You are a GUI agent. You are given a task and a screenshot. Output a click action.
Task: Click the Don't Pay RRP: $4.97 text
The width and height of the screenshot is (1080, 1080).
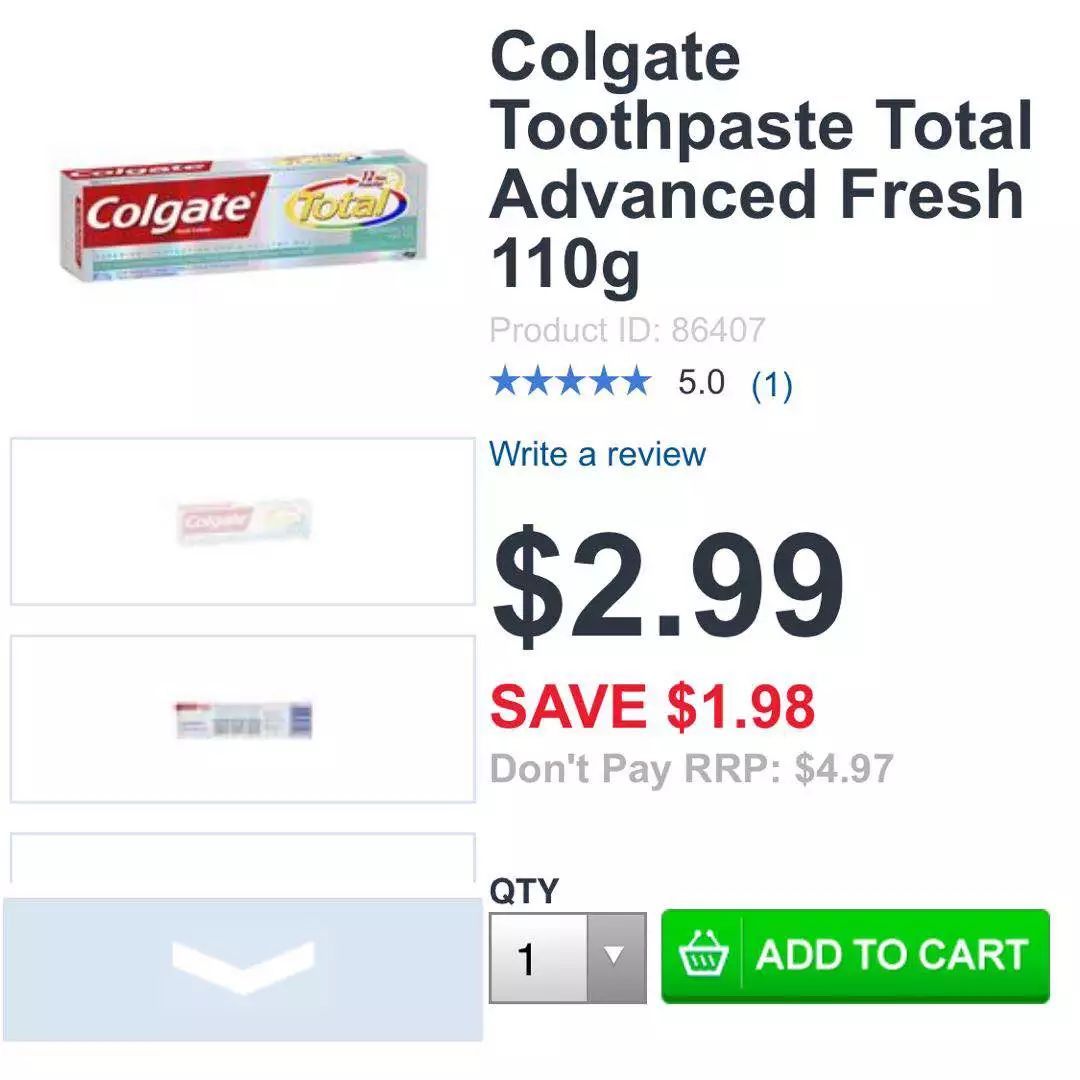coord(692,769)
